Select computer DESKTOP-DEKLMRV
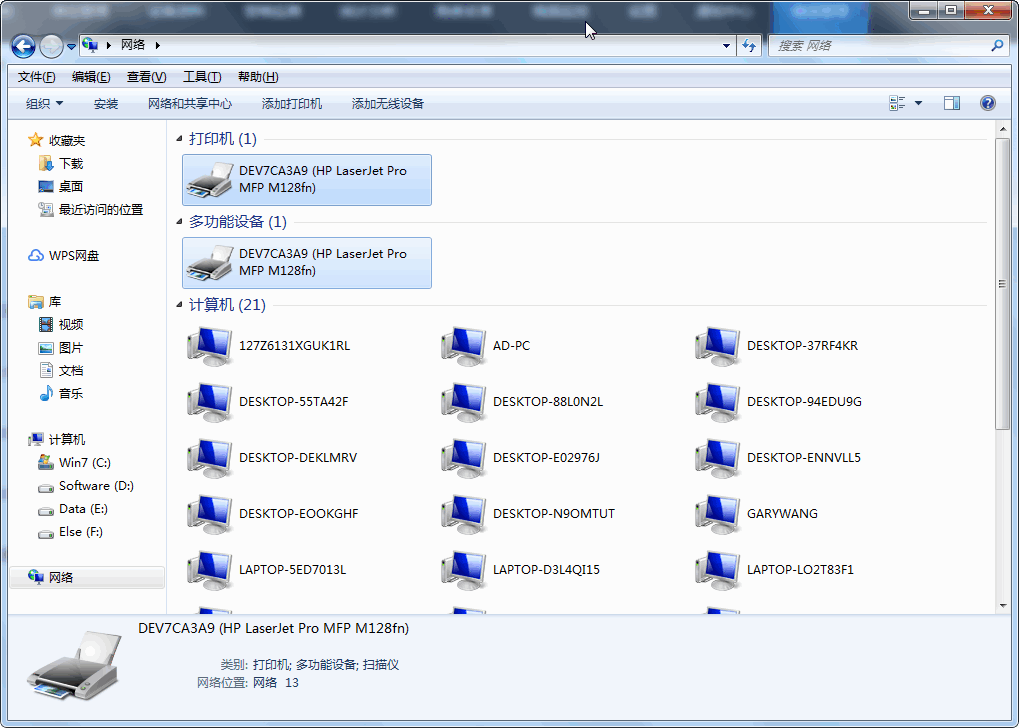 click(x=273, y=458)
